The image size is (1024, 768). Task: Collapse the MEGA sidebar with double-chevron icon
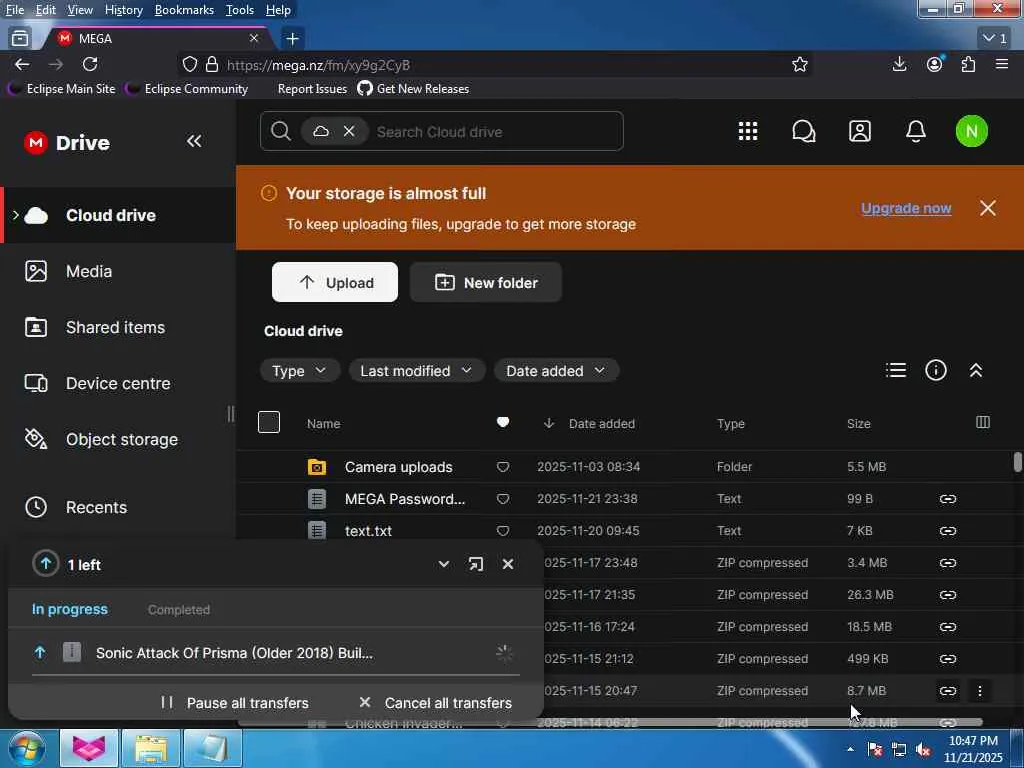click(x=194, y=141)
